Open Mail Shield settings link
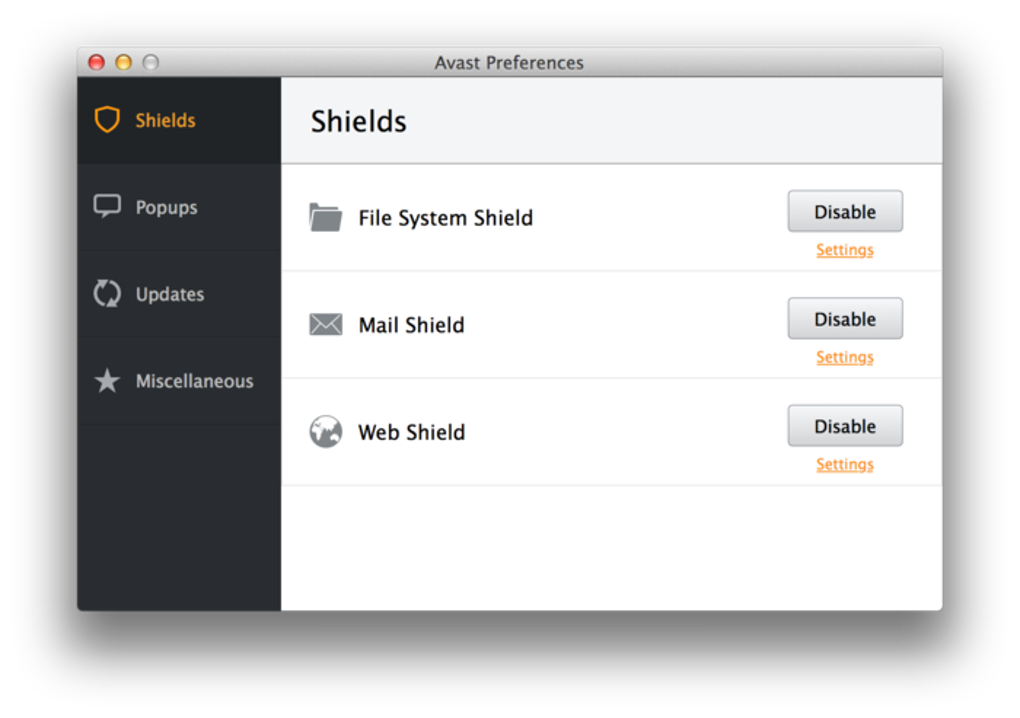 845,357
